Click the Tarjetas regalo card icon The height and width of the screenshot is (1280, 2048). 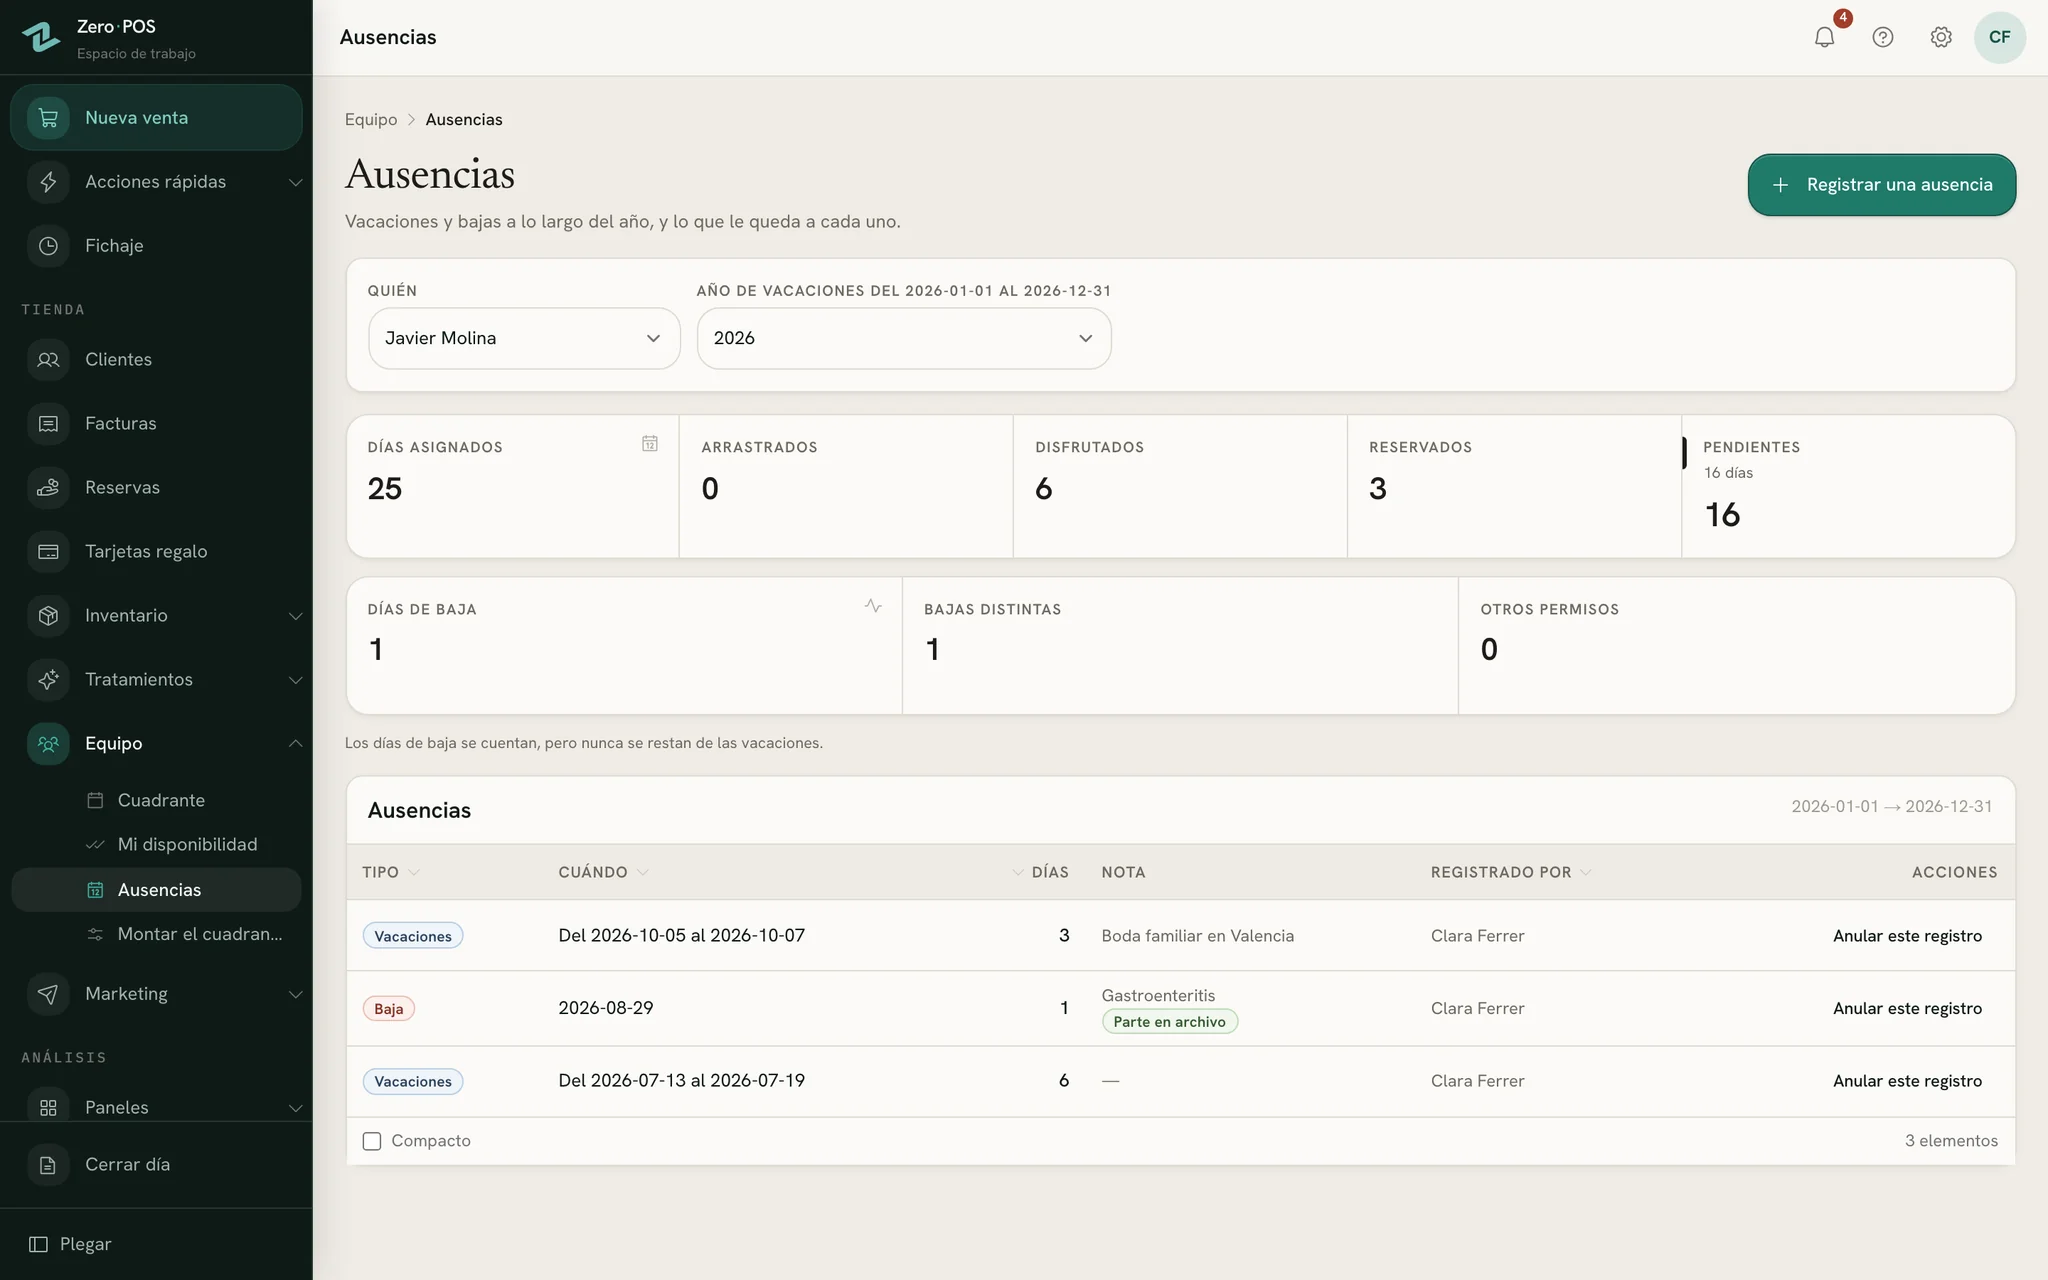tap(48, 552)
